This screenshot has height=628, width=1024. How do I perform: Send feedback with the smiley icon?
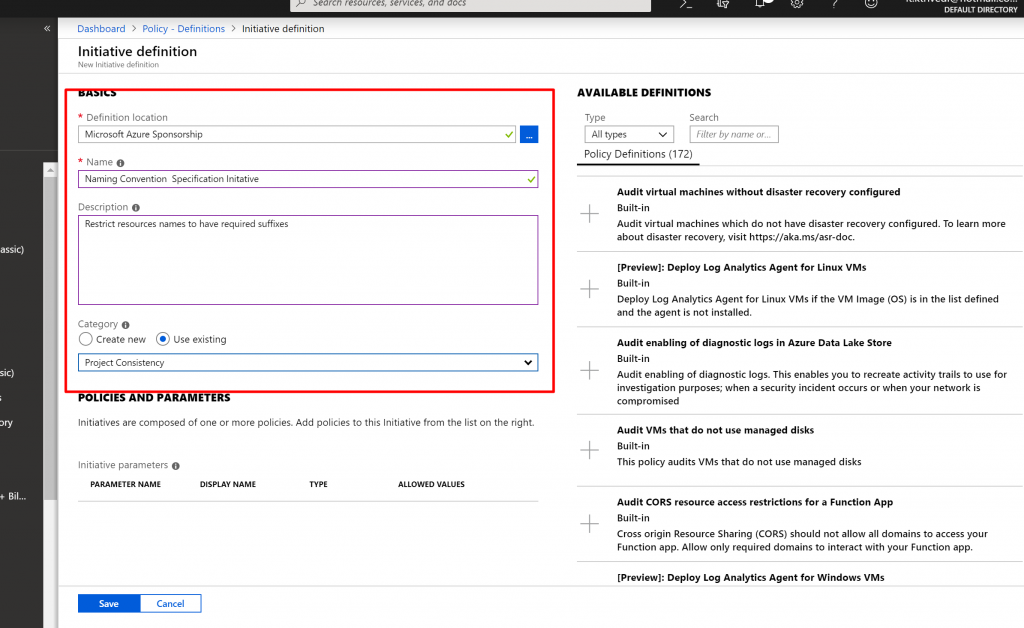(x=870, y=4)
